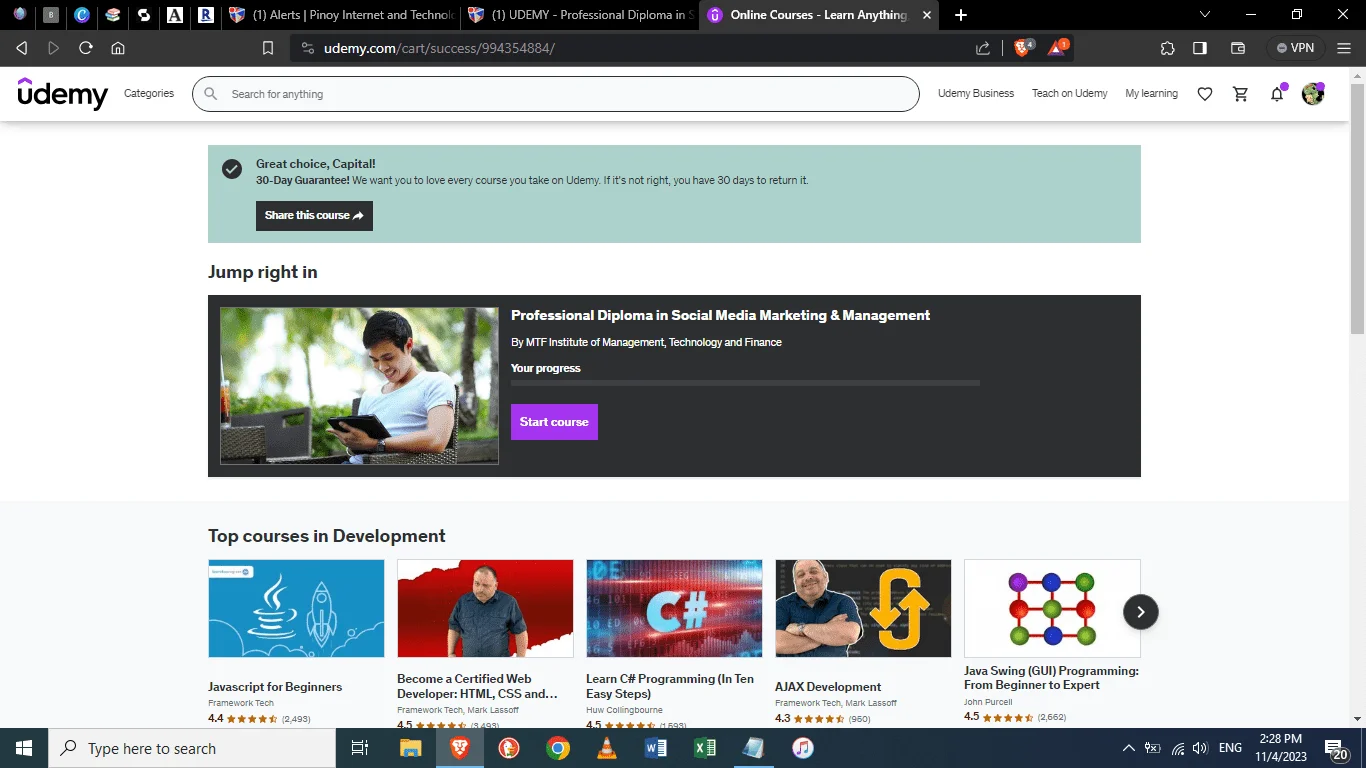Image resolution: width=1366 pixels, height=768 pixels.
Task: Open Professional Diploma in Social Media course title
Action: (720, 315)
